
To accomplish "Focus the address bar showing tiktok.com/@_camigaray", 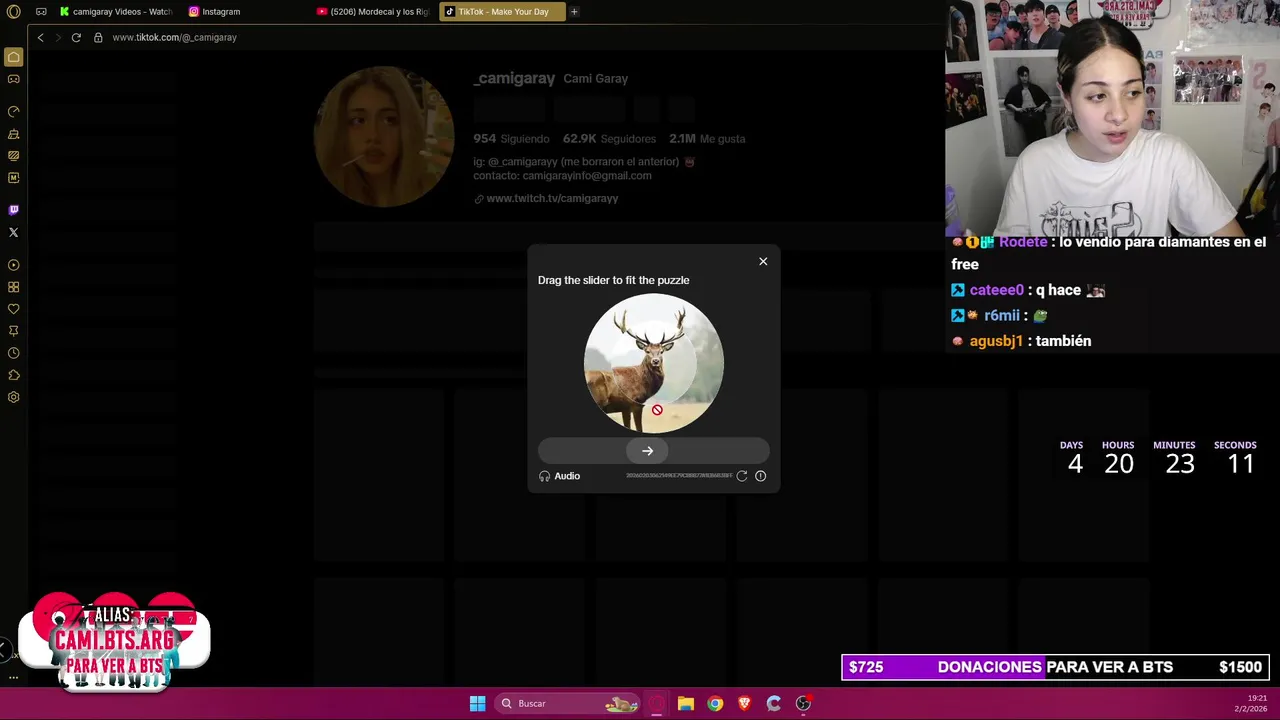I will click(x=174, y=37).
